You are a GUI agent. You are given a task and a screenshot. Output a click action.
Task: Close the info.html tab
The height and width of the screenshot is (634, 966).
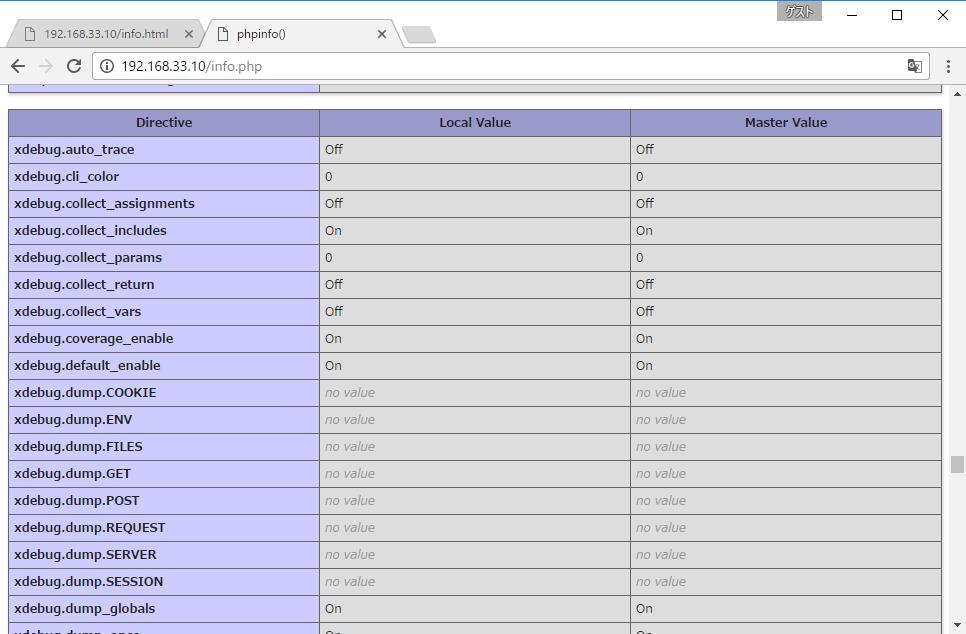point(189,33)
